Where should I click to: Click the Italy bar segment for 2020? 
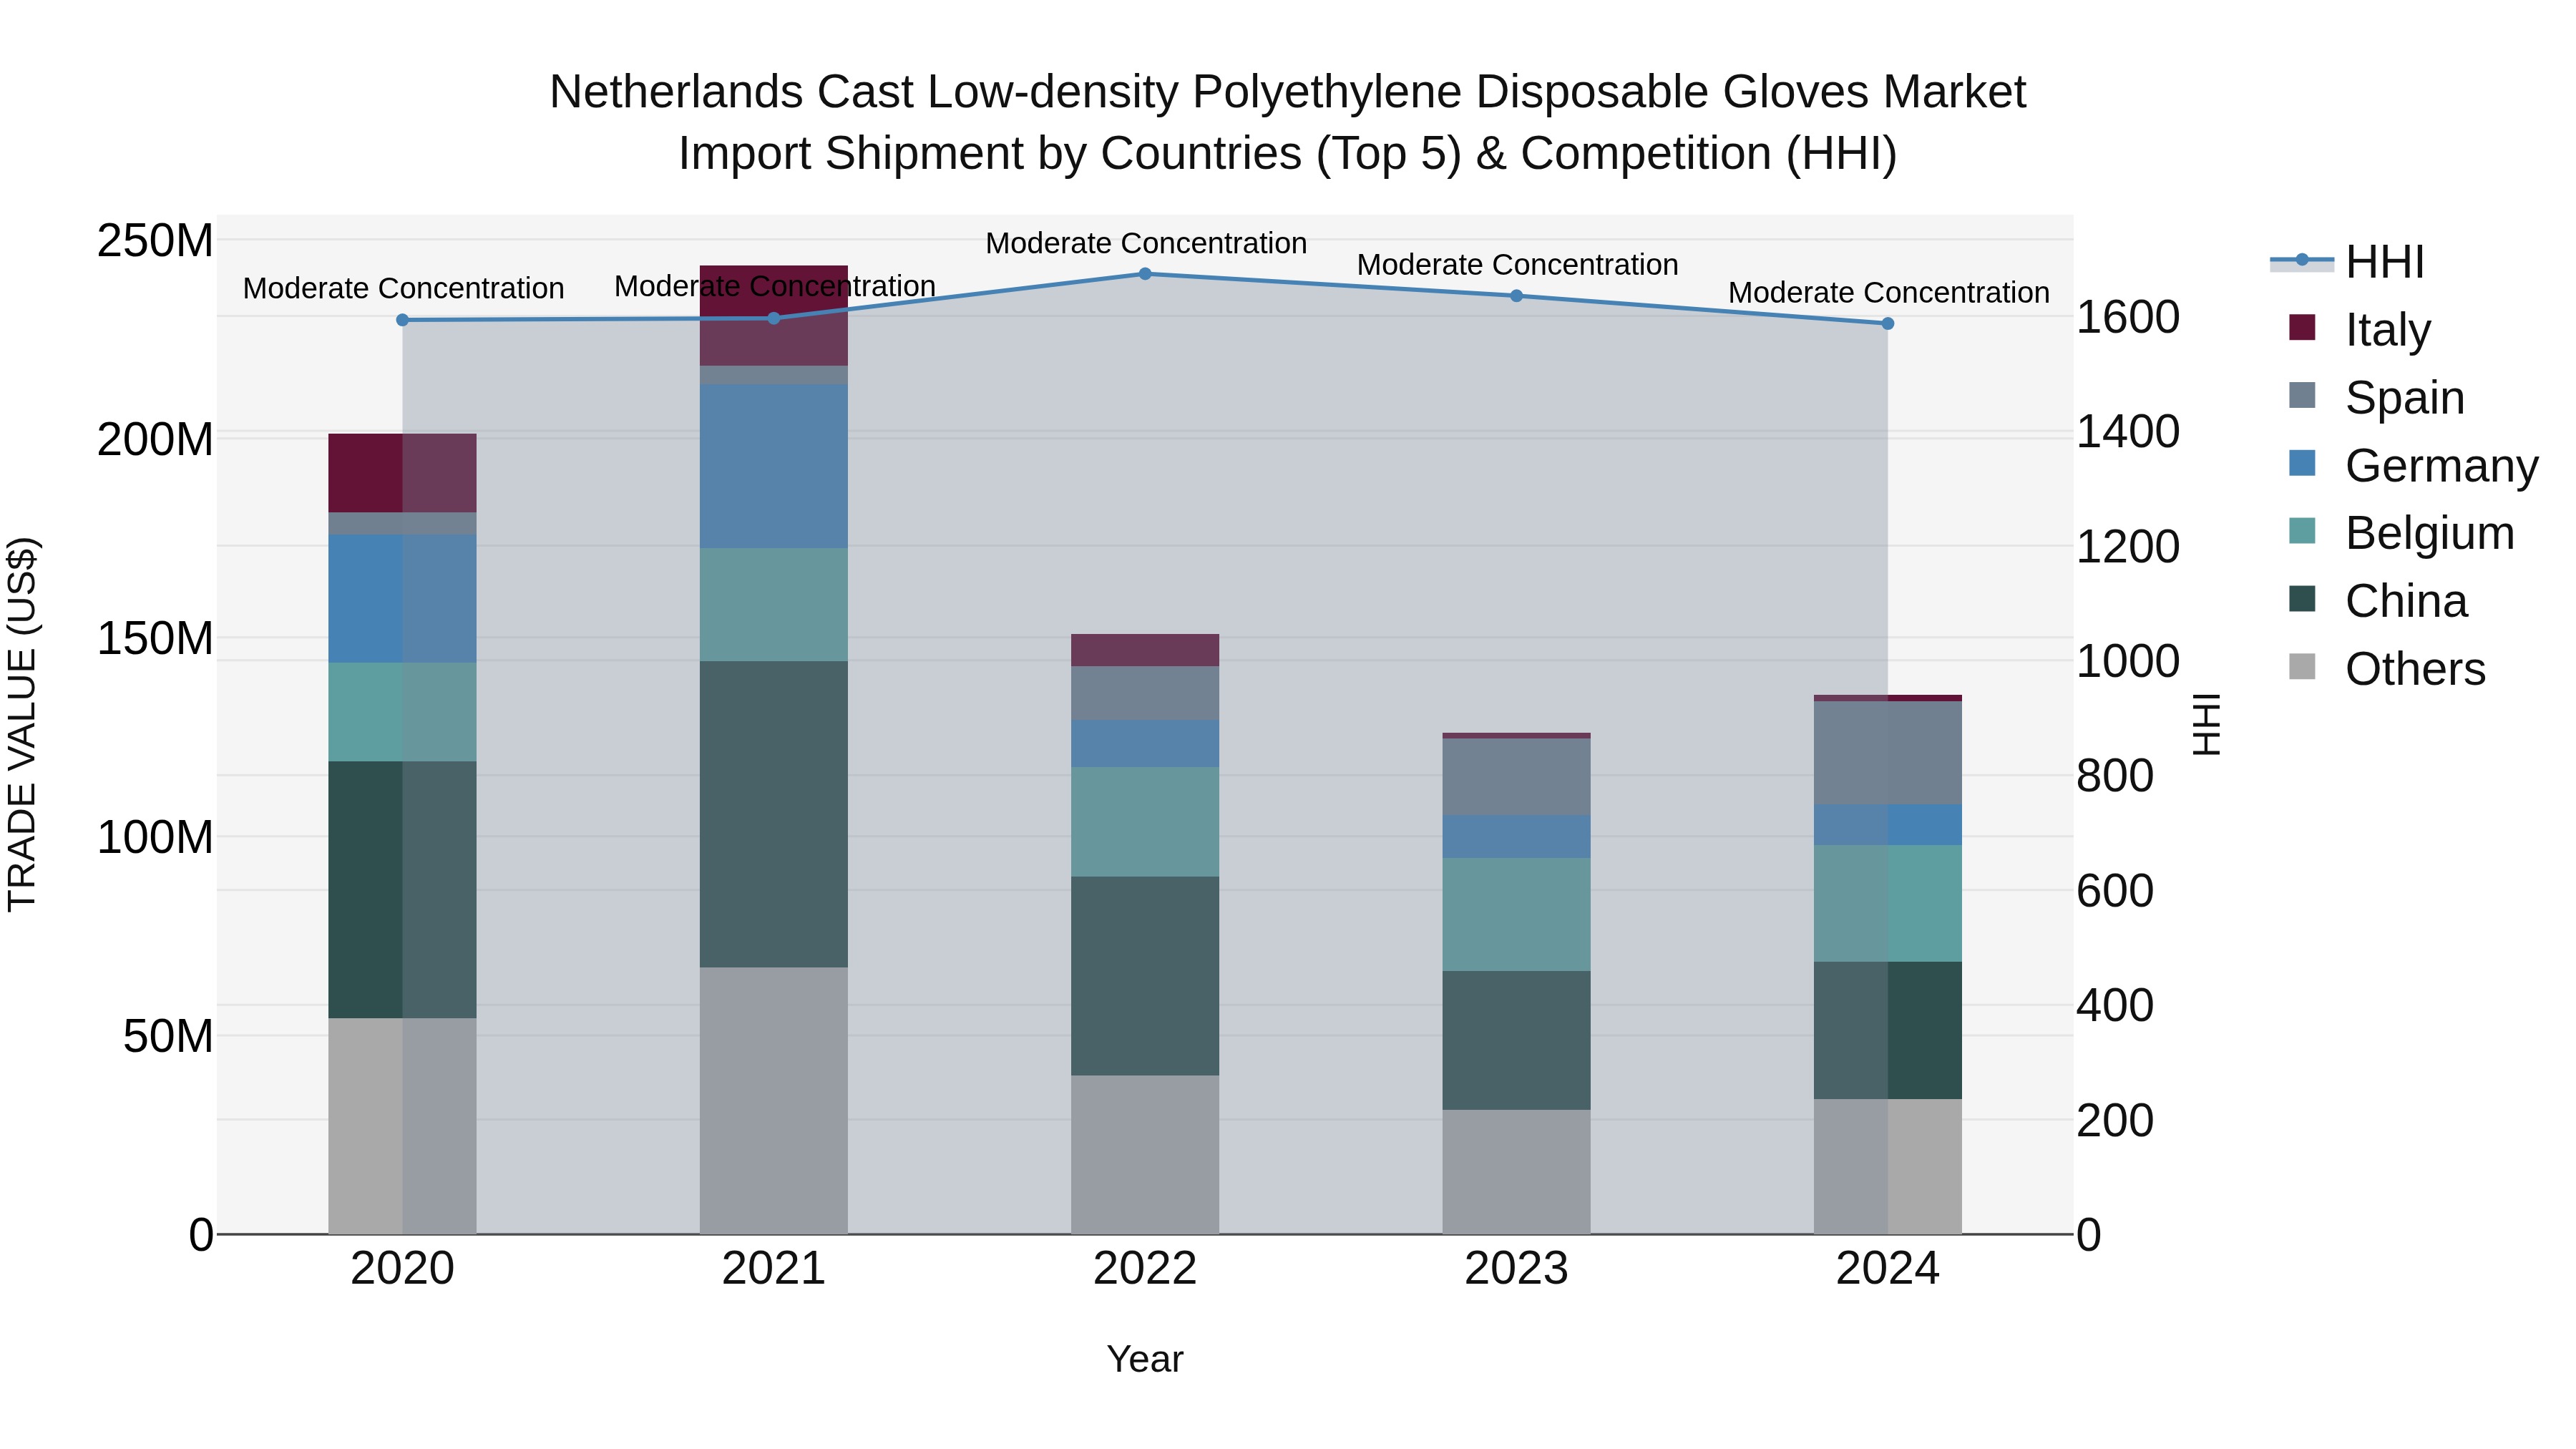pyautogui.click(x=403, y=473)
